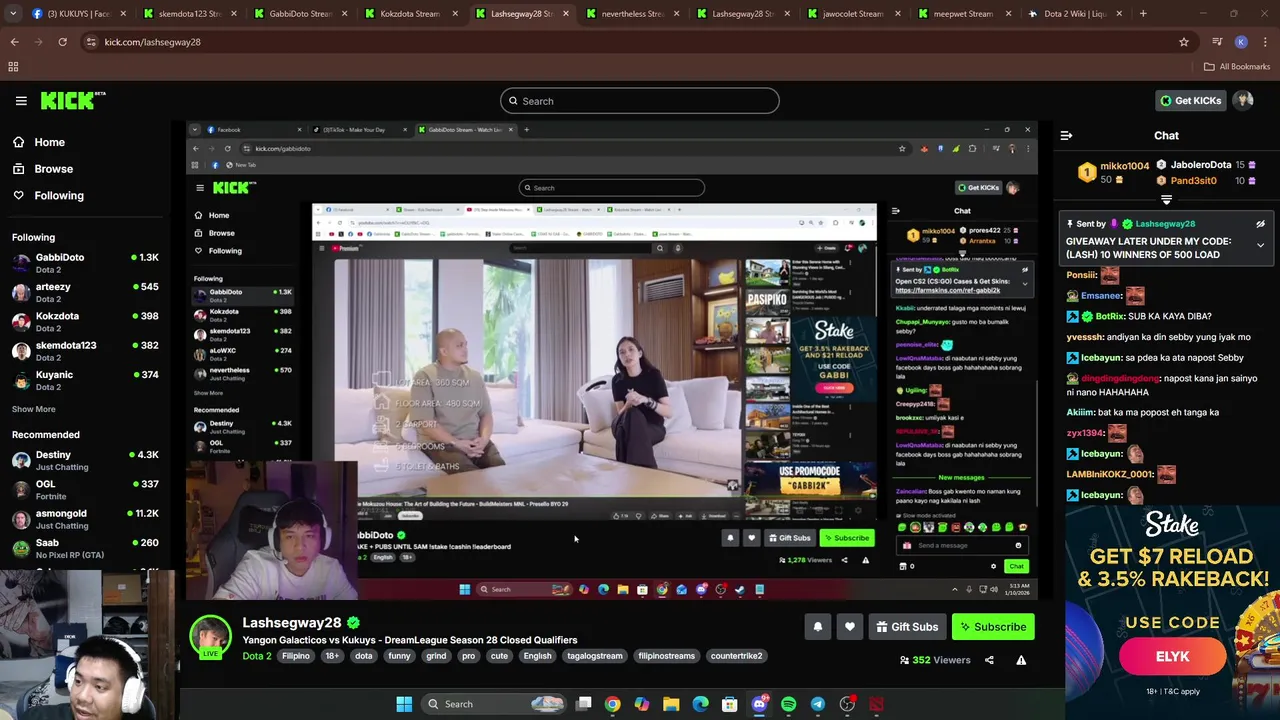Image resolution: width=1280 pixels, height=720 pixels.
Task: Open Kuyanic channel in Following
Action: 85,380
